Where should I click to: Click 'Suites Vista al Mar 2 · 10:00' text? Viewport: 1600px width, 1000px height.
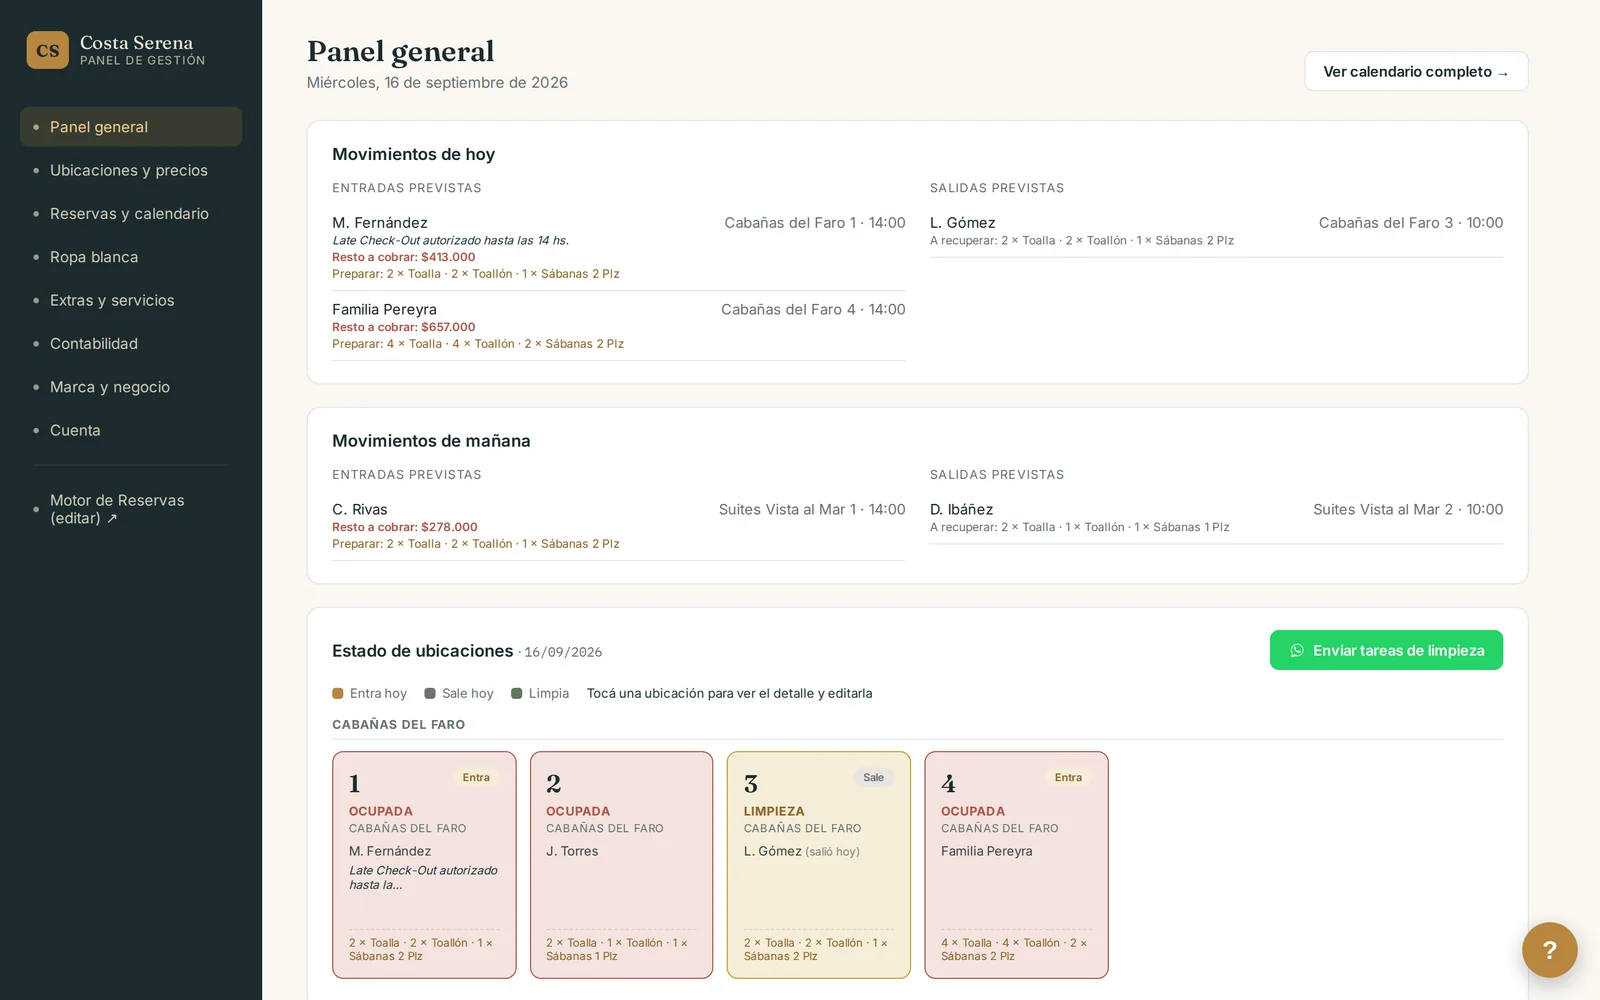pyautogui.click(x=1408, y=510)
